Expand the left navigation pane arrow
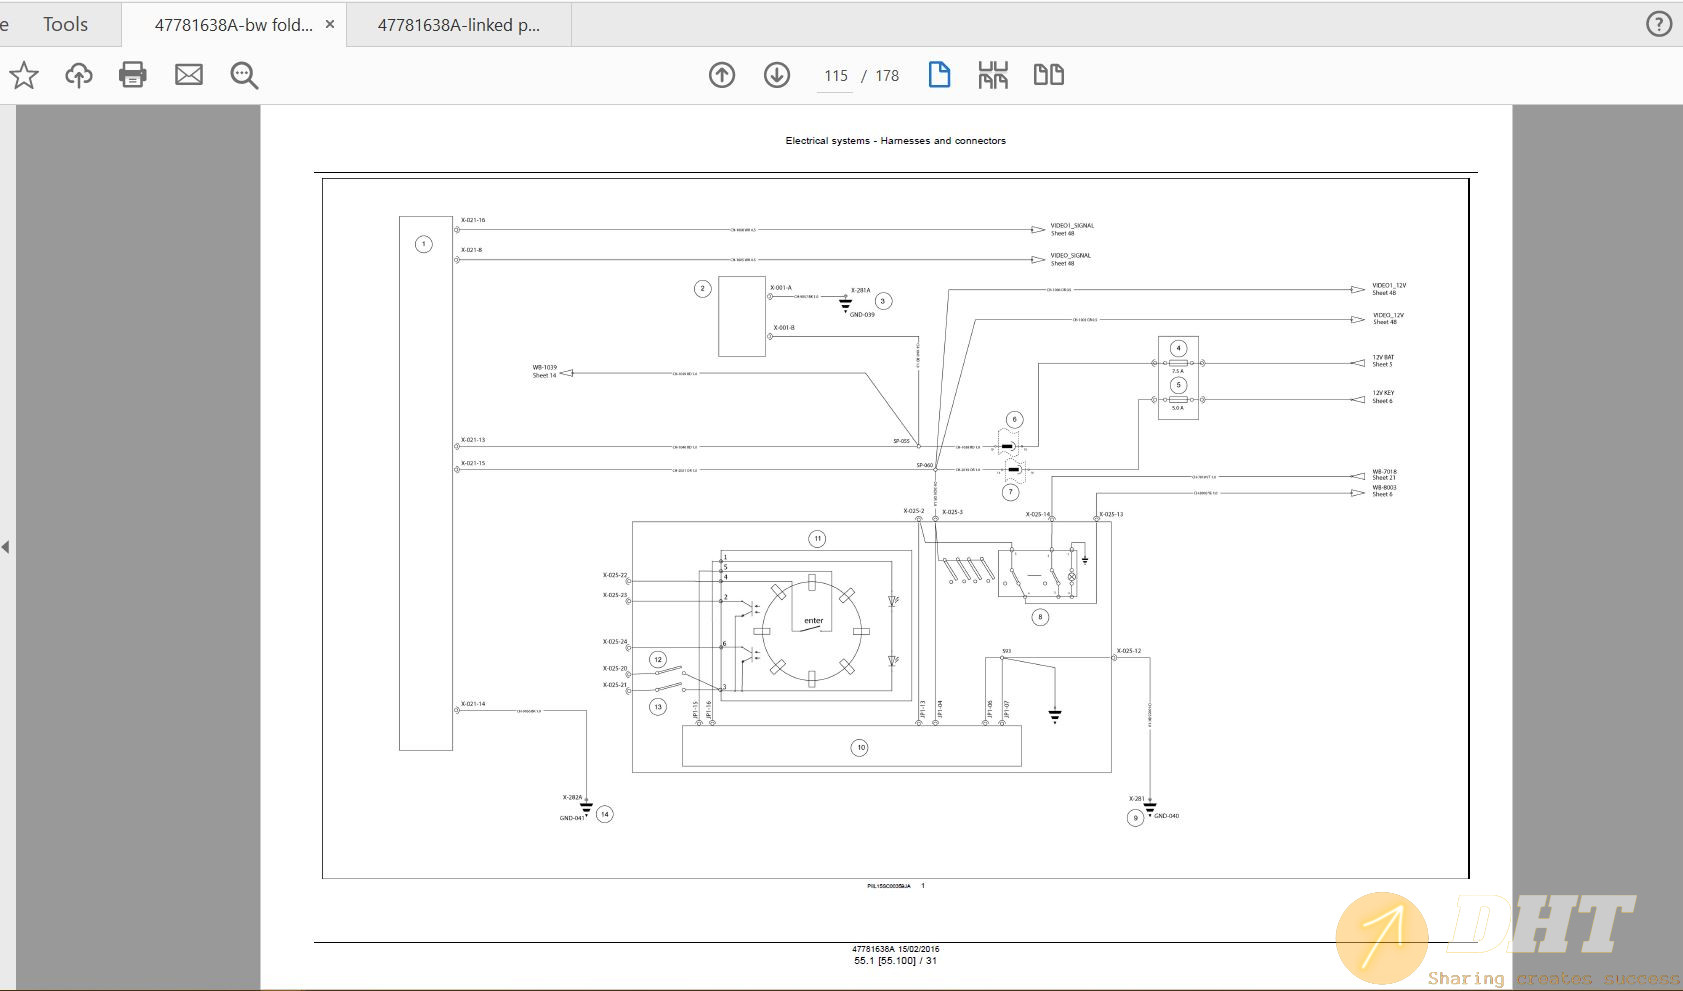 [6, 547]
